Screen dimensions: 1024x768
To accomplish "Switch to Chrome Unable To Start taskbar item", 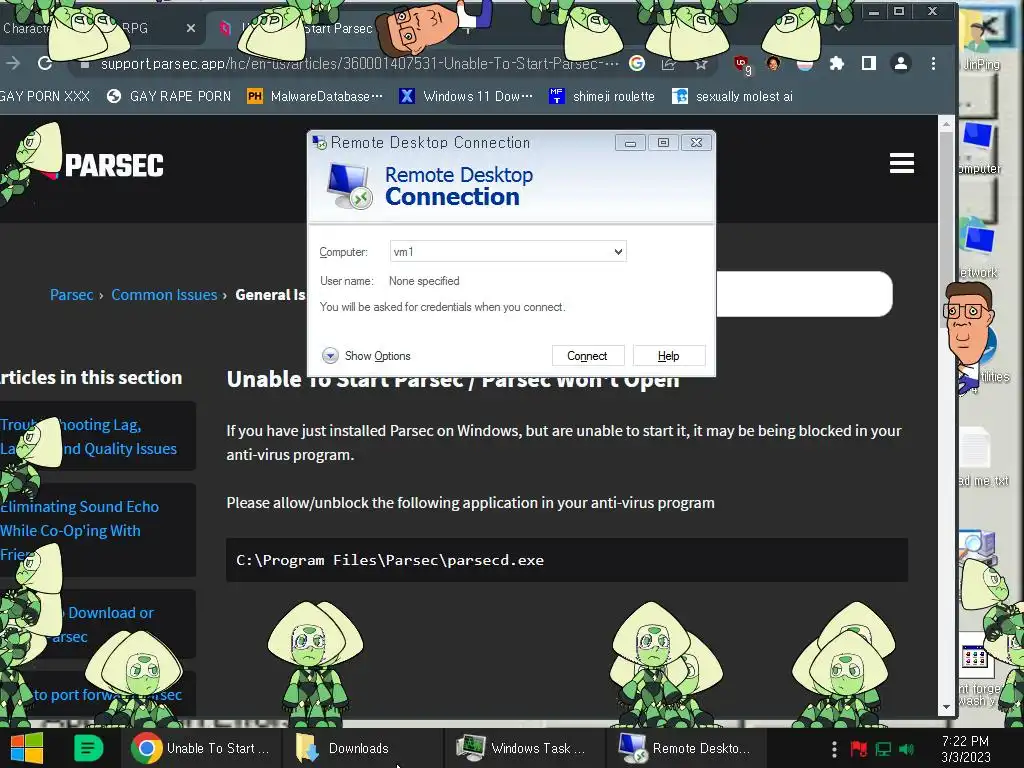I will 202,748.
